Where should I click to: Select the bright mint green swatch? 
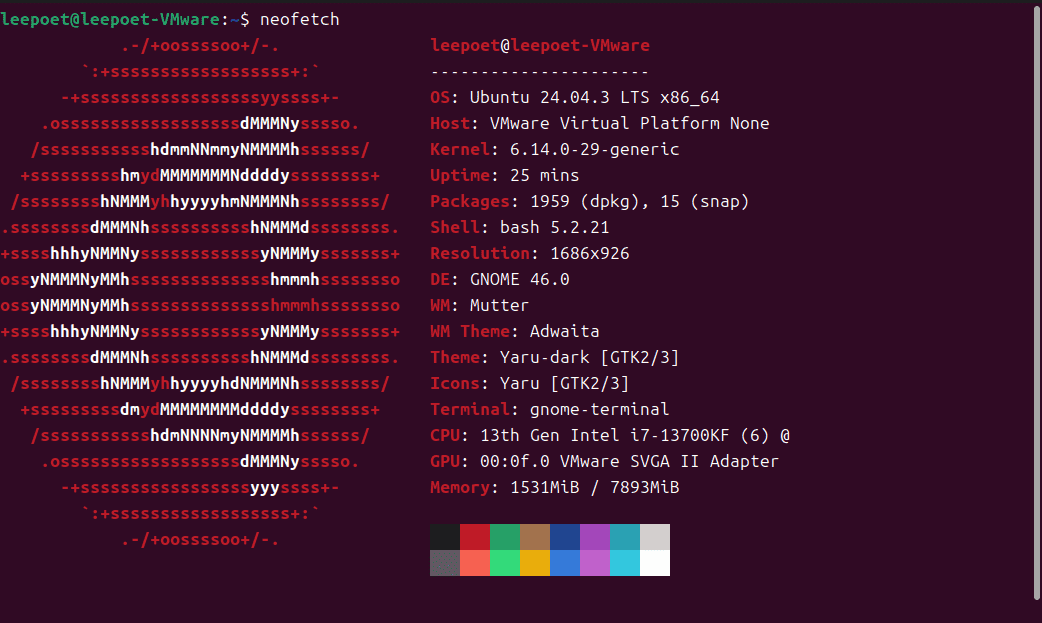pos(505,563)
